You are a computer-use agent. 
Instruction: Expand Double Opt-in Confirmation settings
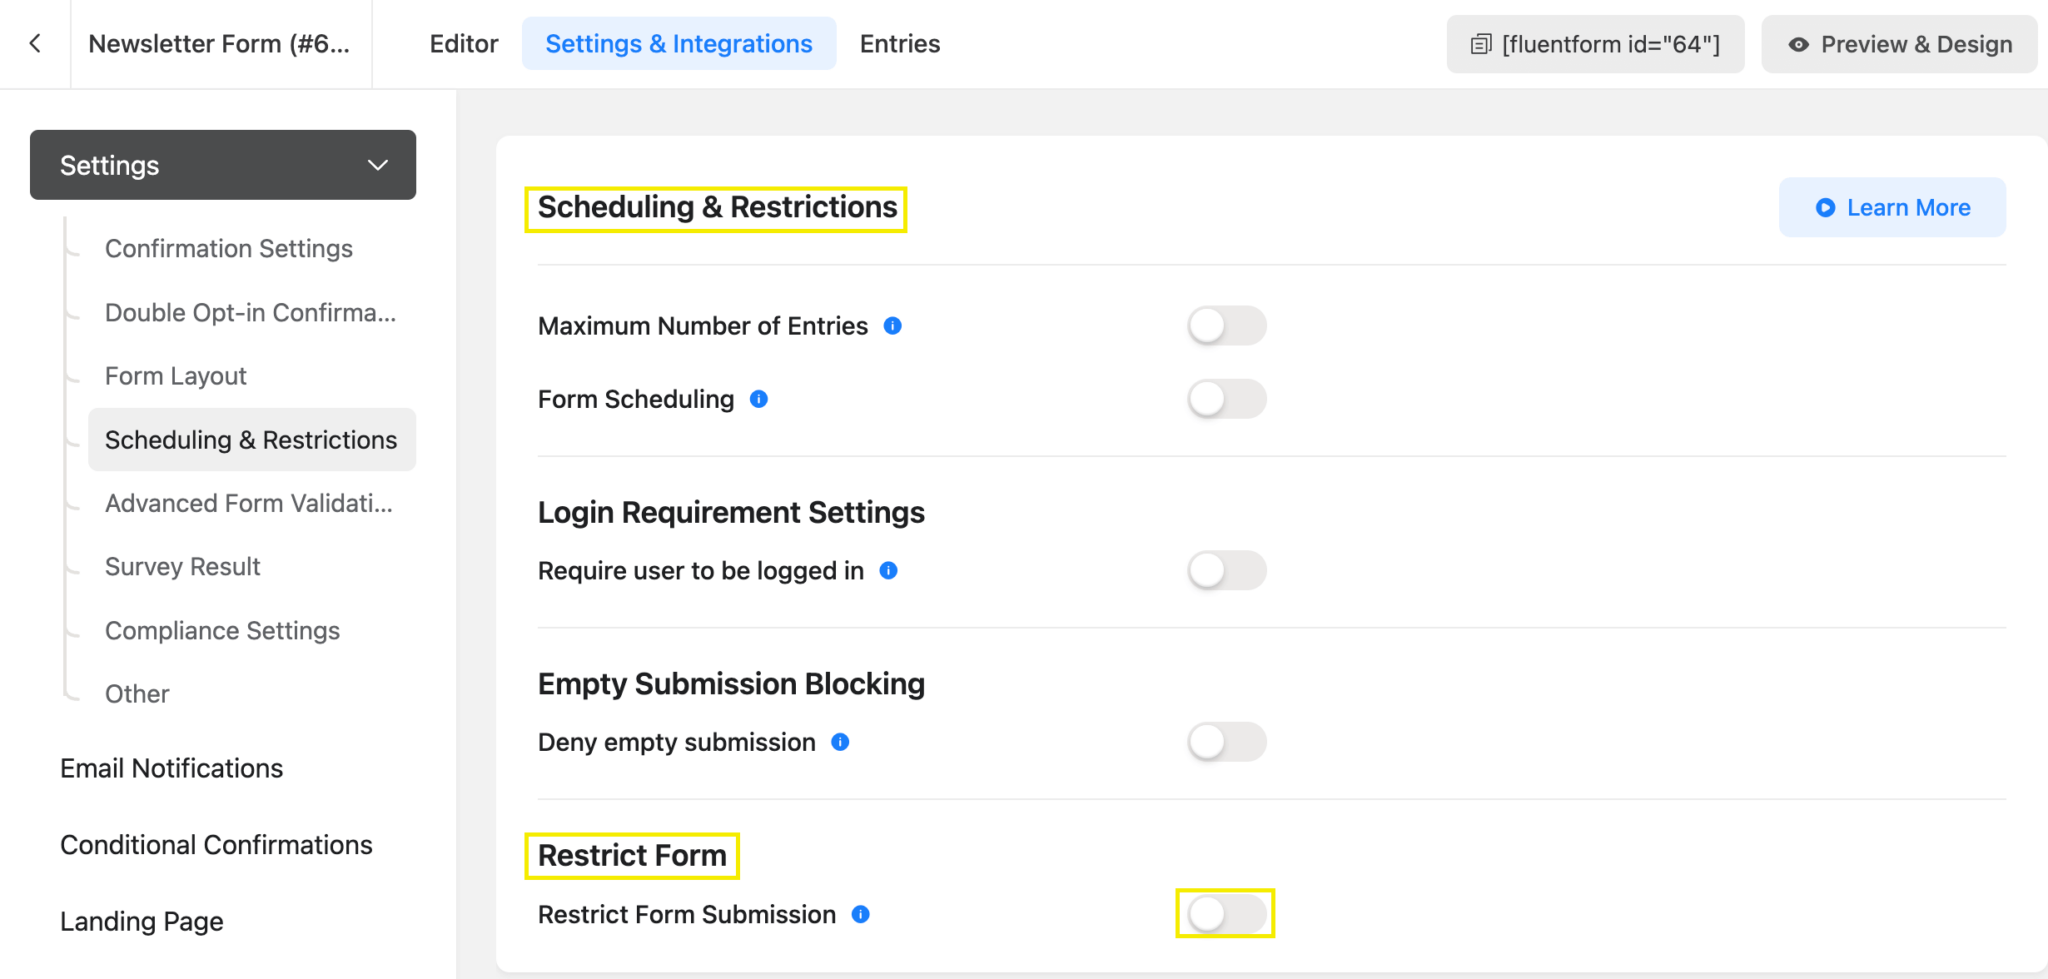pyautogui.click(x=250, y=312)
